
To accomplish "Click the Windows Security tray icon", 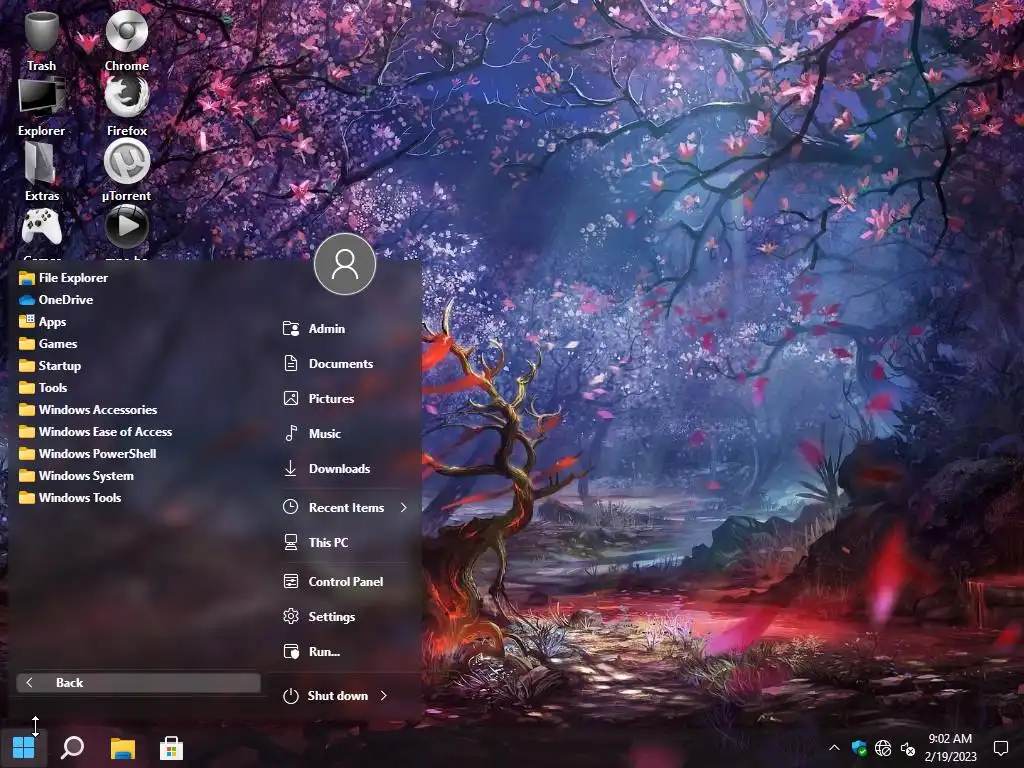I will pos(859,748).
